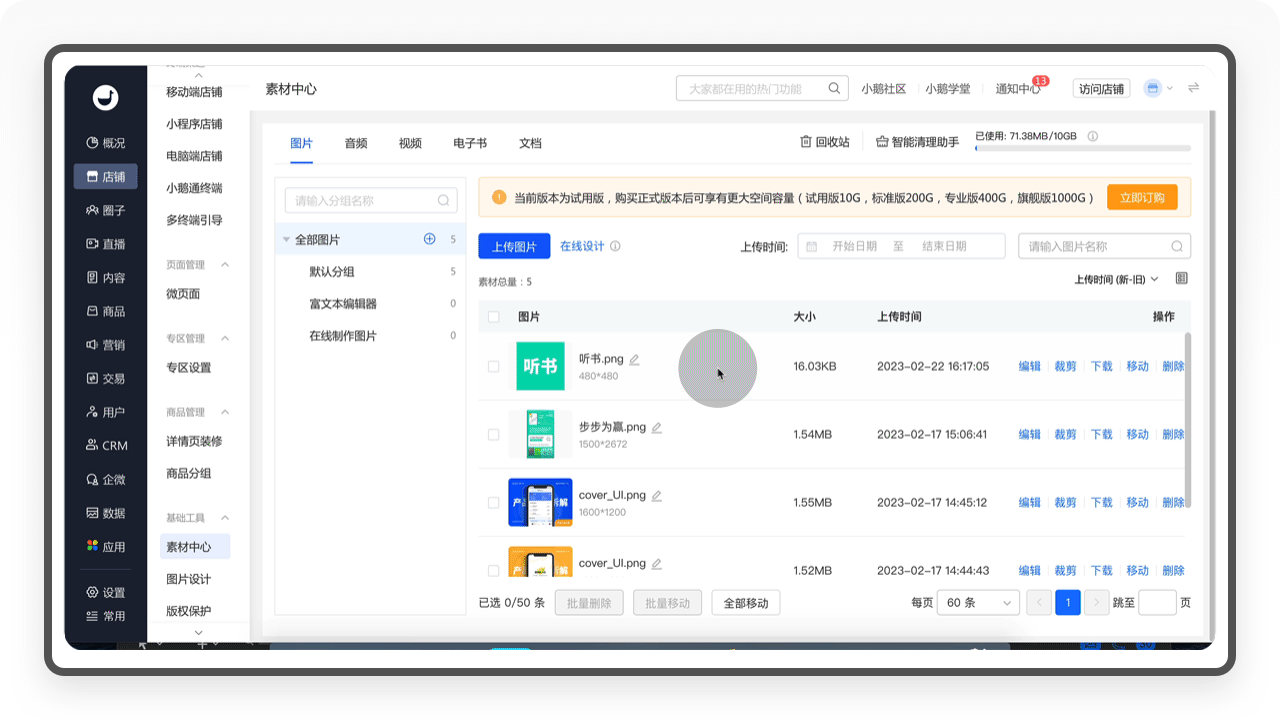Open 应用 in the sidebar

click(105, 547)
